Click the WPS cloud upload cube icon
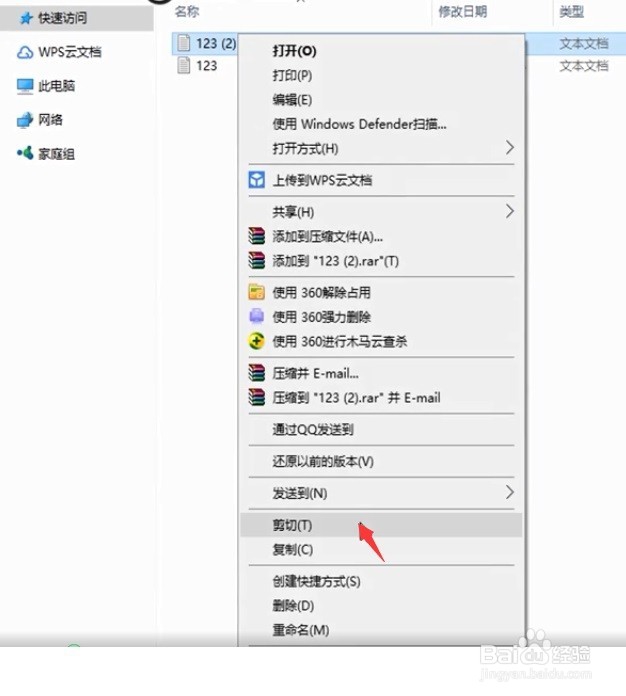Screen dimensions: 626x696 point(257,180)
